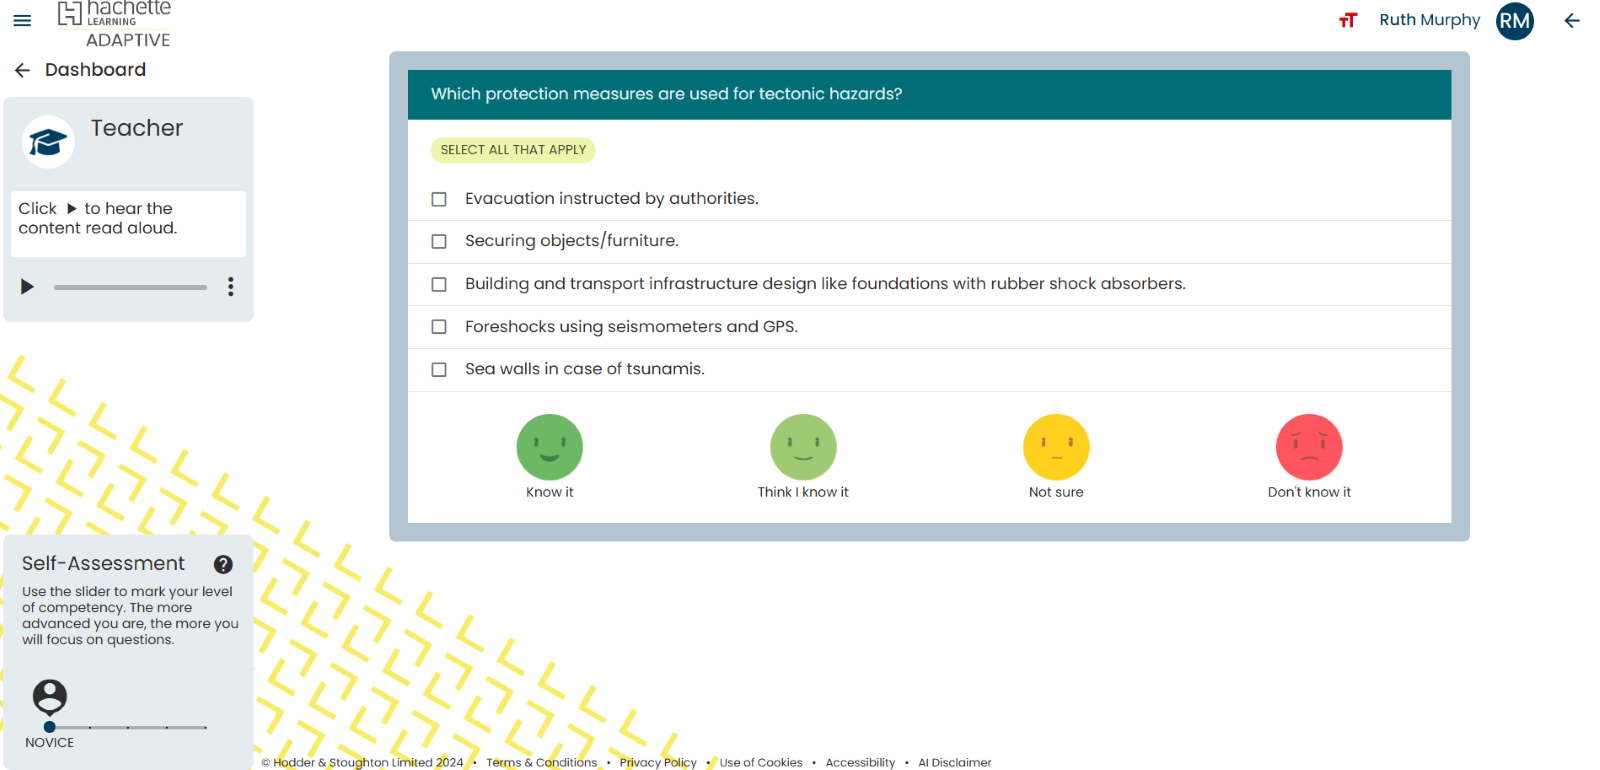Click the audio progress track

[130, 287]
